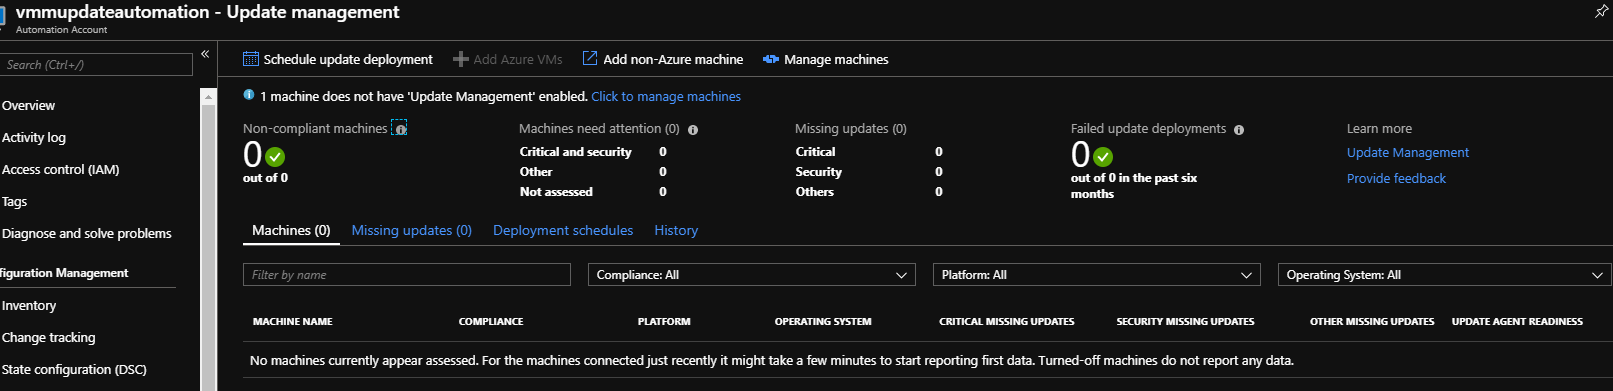
Task: Open the History tab
Action: click(x=676, y=230)
